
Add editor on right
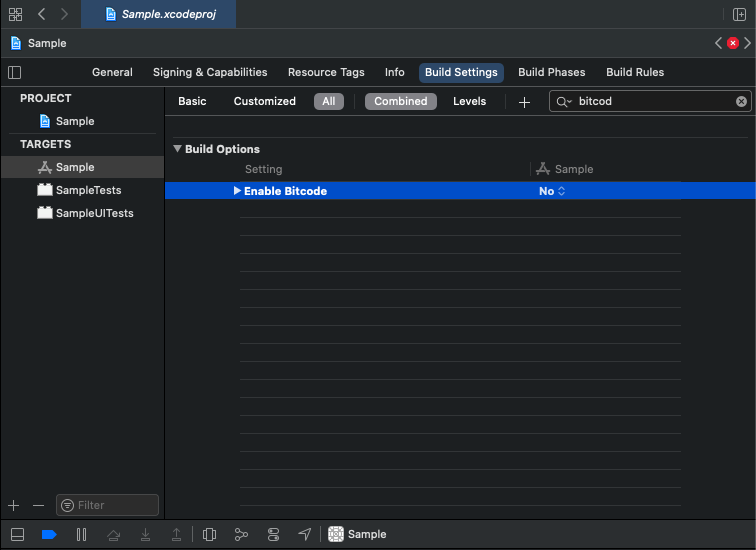739,14
